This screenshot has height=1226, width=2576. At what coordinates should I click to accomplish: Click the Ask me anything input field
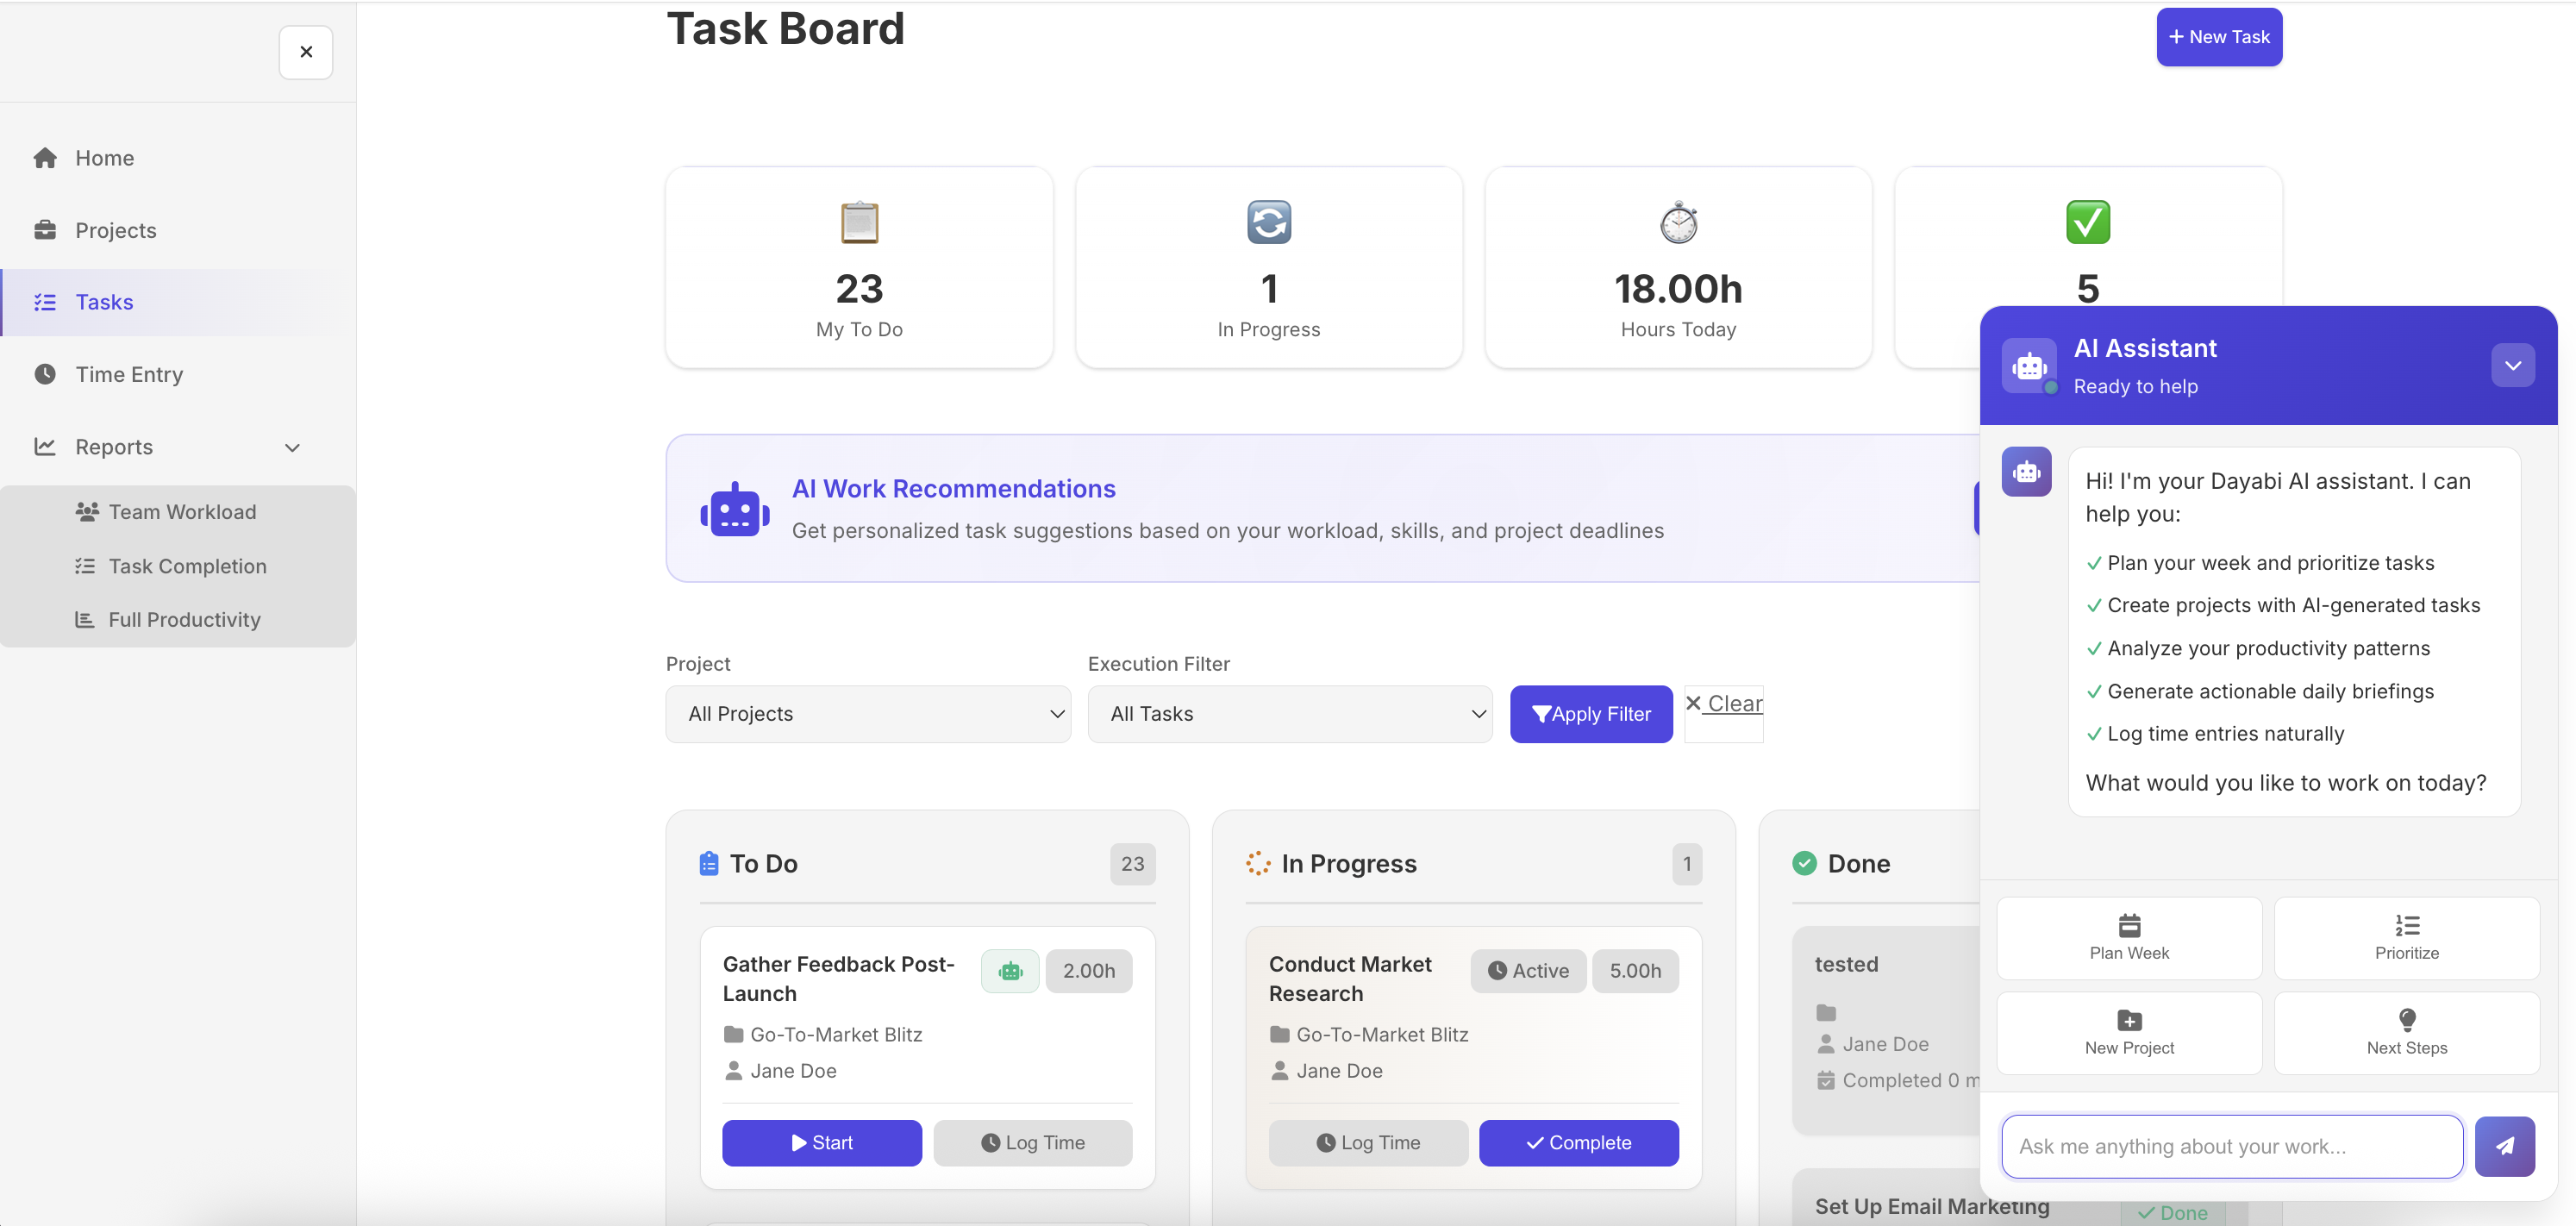2231,1146
